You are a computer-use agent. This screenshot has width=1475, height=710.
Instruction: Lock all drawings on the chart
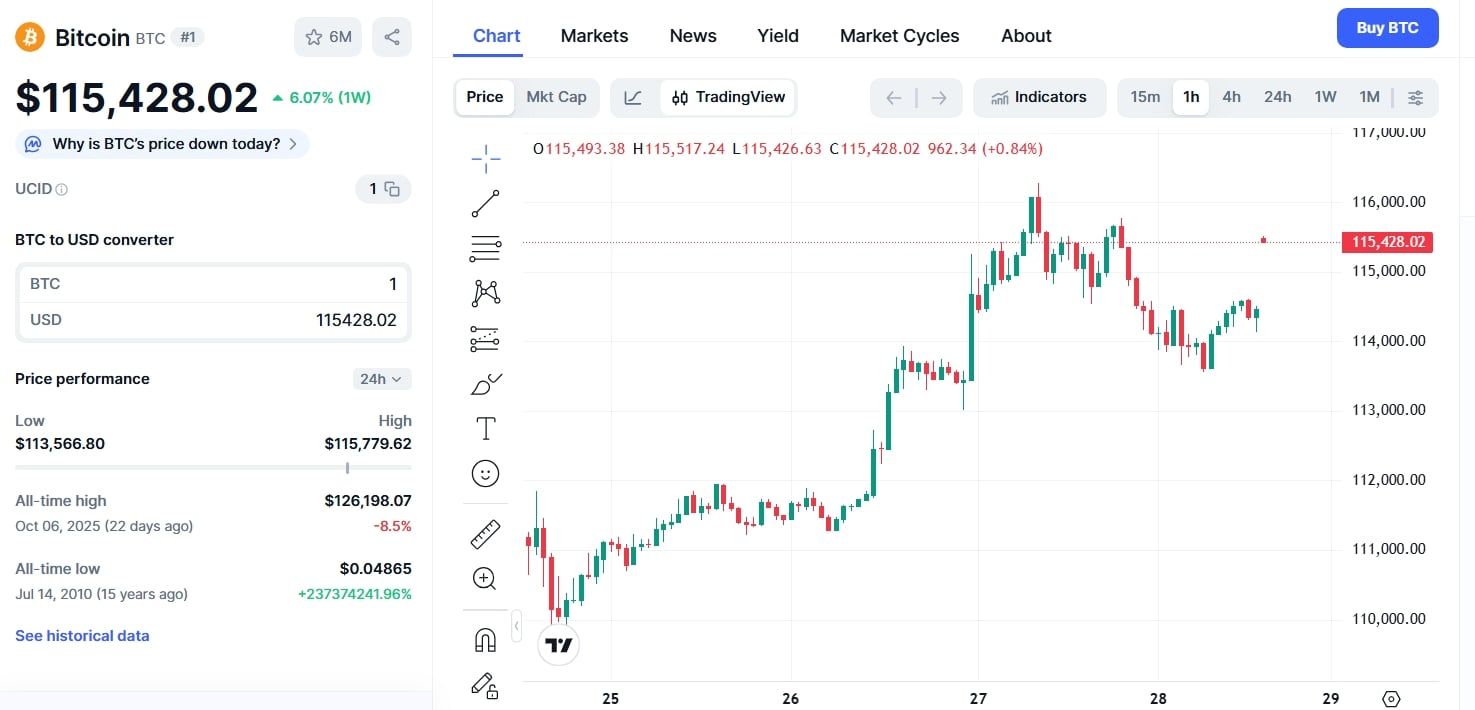pyautogui.click(x=485, y=686)
